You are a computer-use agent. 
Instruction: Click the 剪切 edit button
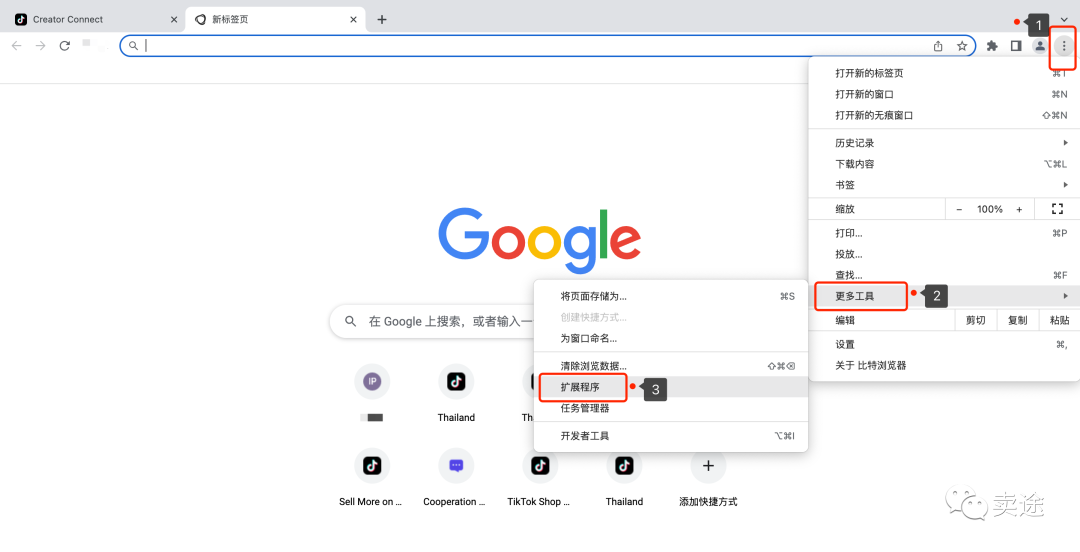(x=975, y=320)
